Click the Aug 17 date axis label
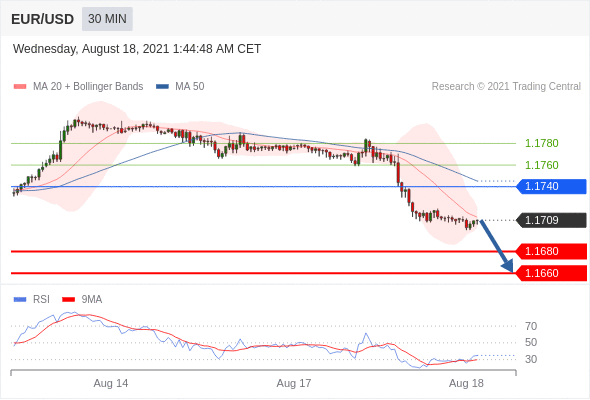 [294, 383]
